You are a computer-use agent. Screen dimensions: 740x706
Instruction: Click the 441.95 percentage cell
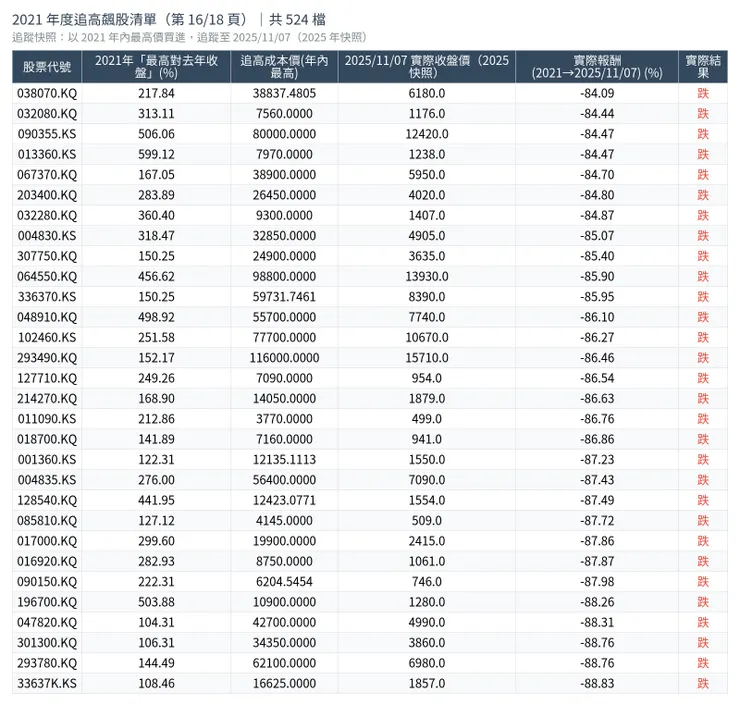coord(156,500)
